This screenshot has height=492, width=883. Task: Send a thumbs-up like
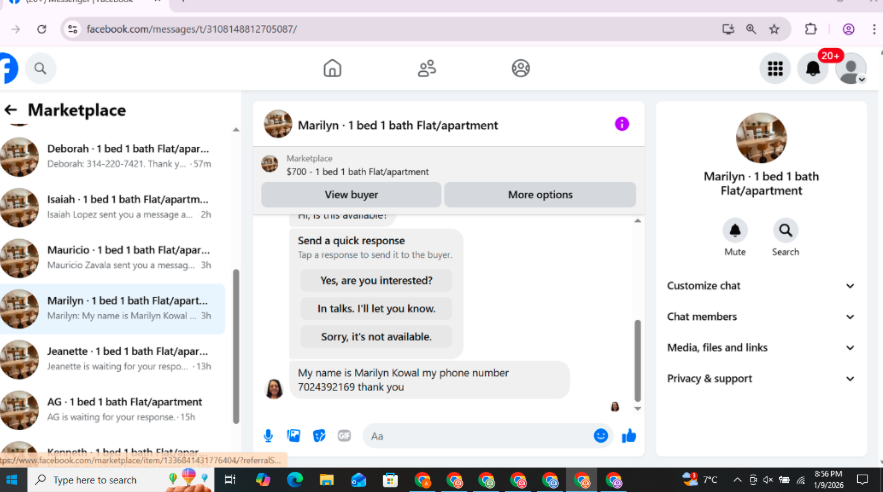click(628, 436)
